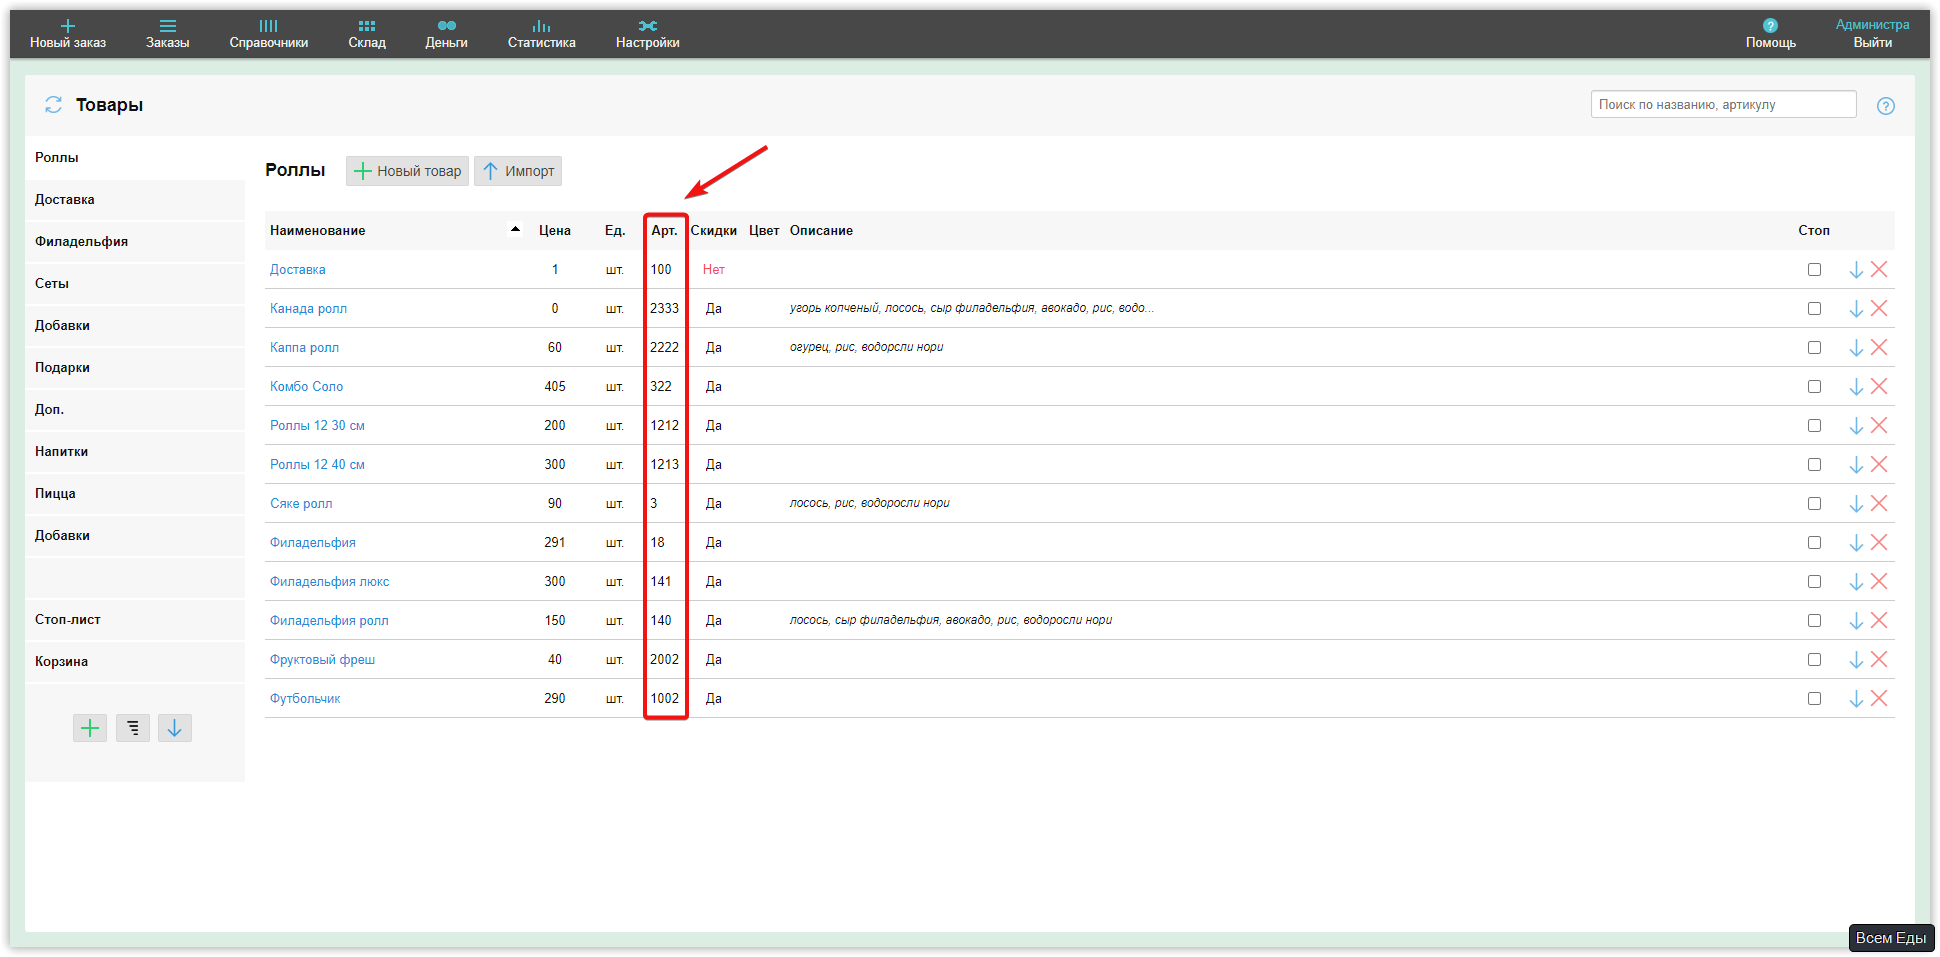Open the Филадельфия люкс product link

tap(330, 581)
